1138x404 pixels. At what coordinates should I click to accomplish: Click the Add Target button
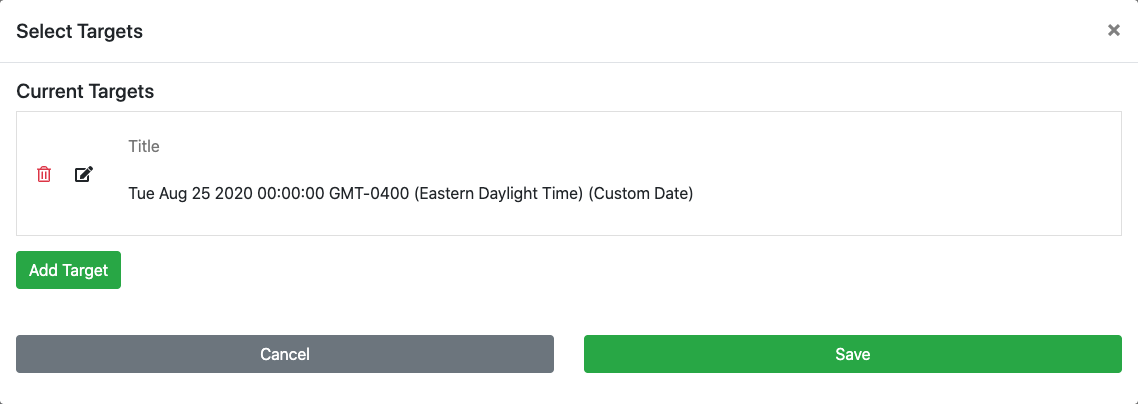click(68, 270)
